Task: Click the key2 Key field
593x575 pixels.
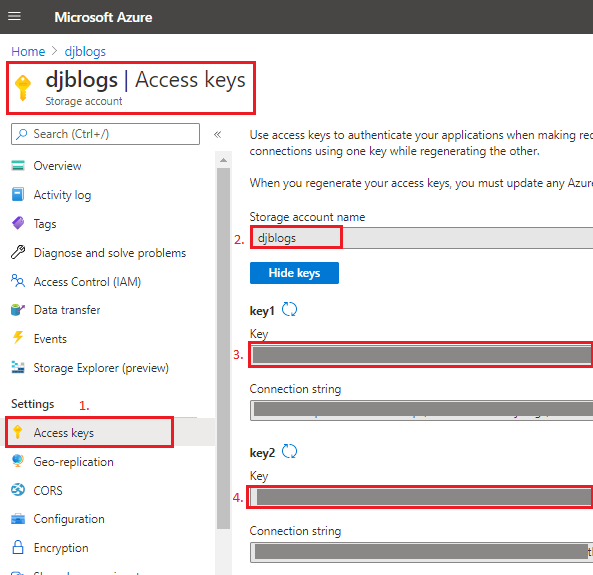Action: 421,497
